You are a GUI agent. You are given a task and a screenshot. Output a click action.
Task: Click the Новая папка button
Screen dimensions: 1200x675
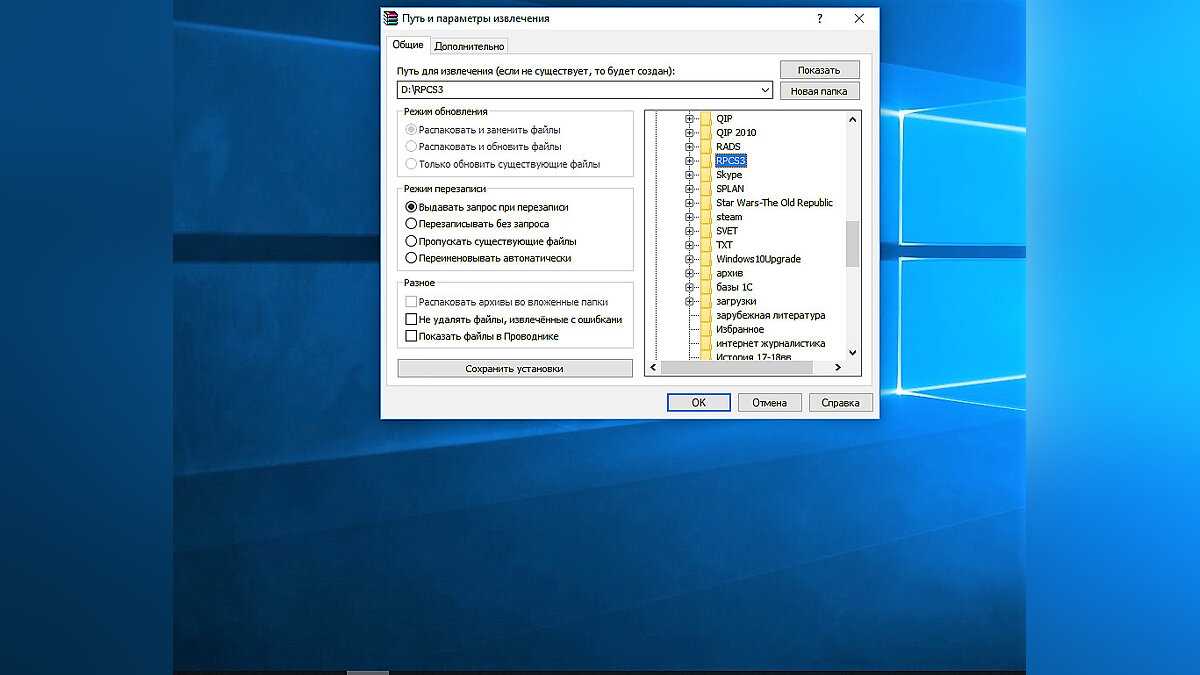click(819, 91)
